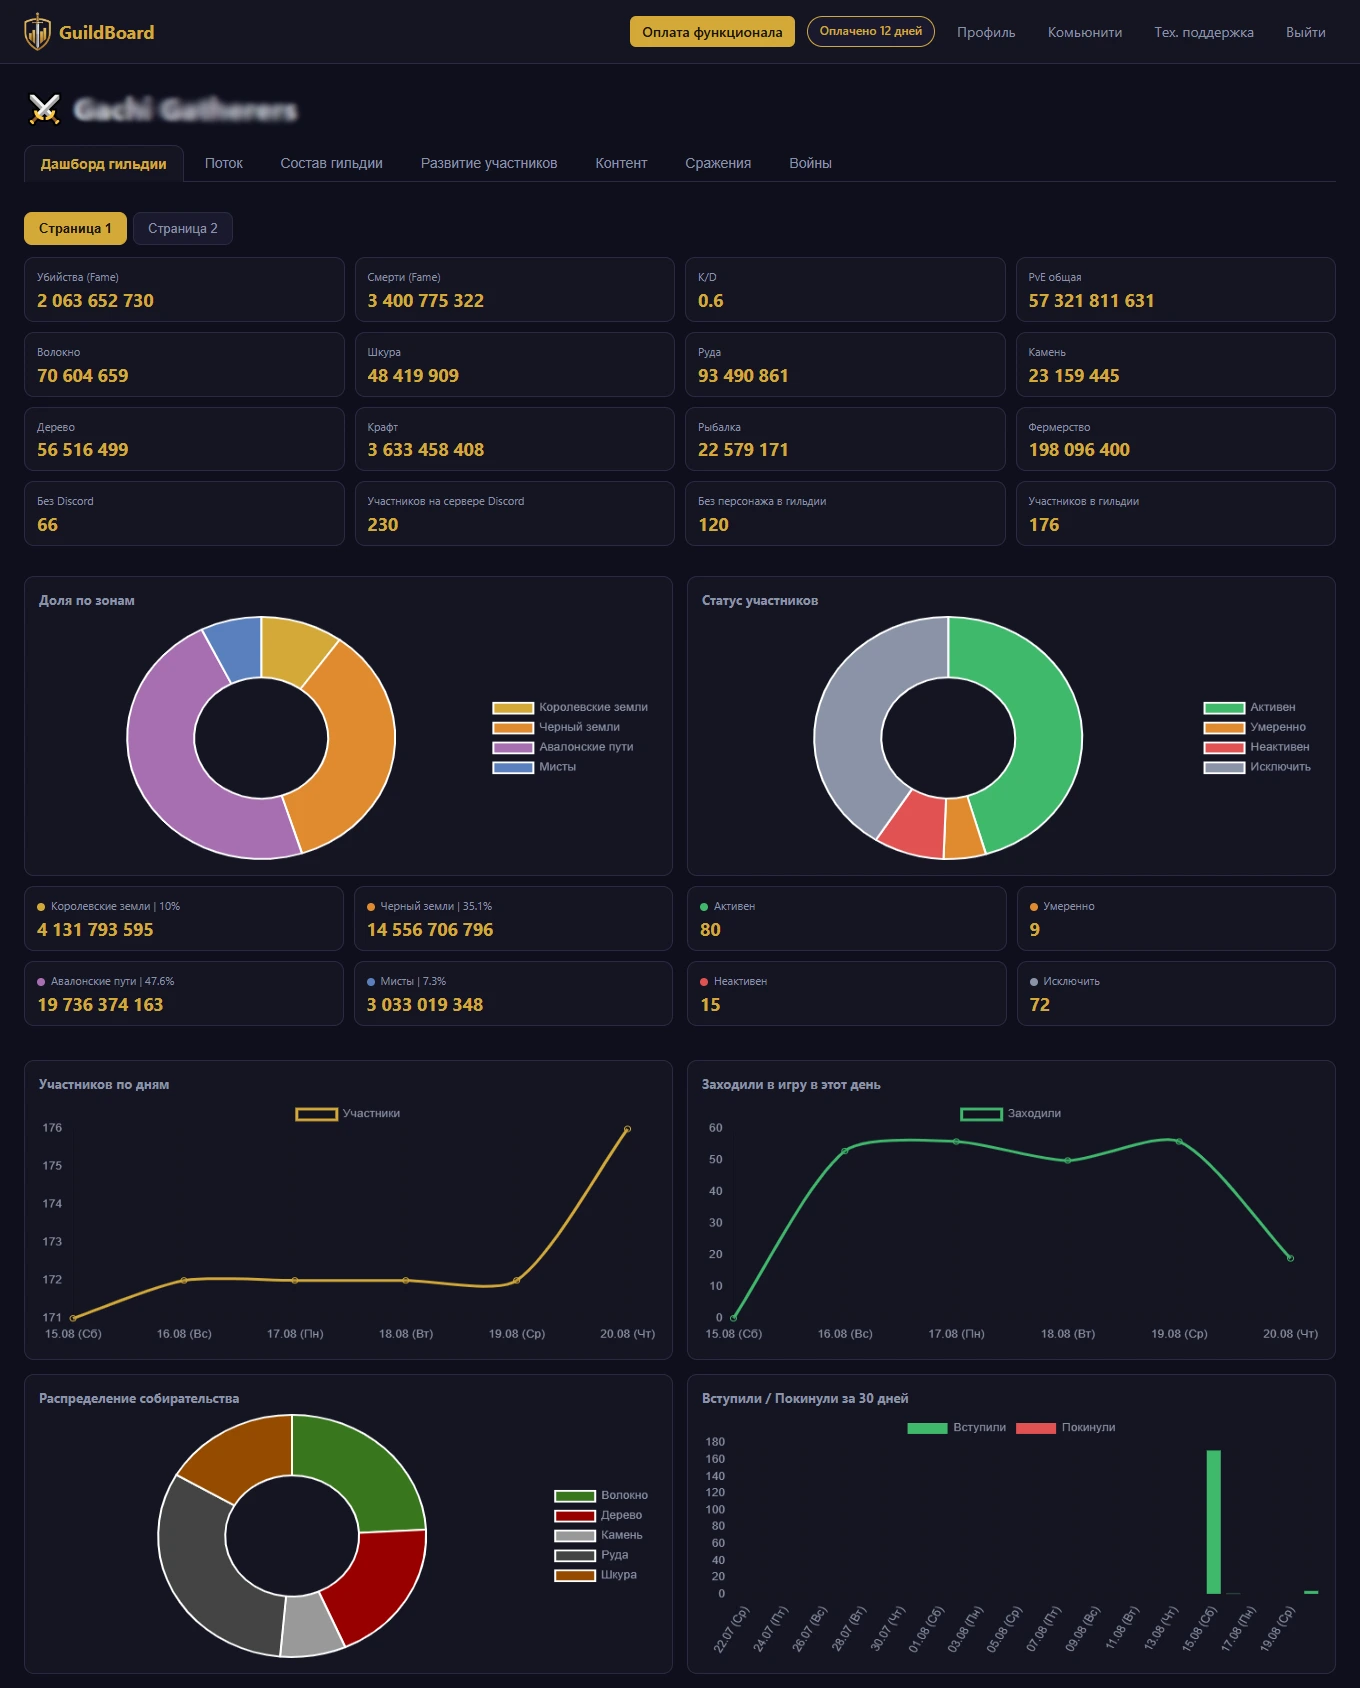Toggle the Вступили legend swatch
1360x1688 pixels.
click(x=927, y=1428)
